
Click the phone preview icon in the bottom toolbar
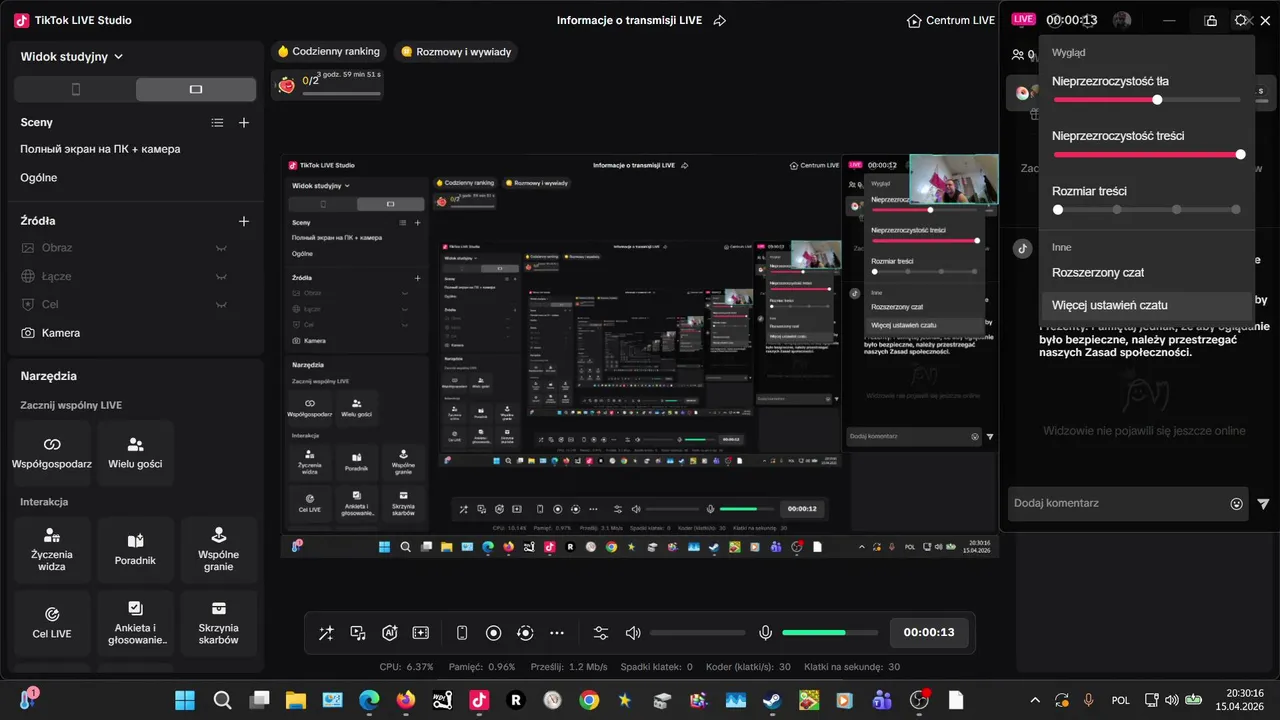(x=462, y=633)
